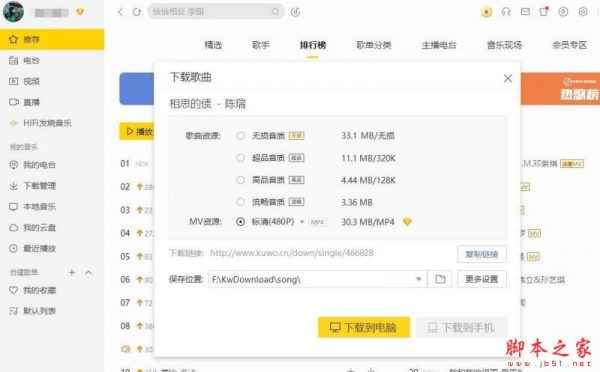Select the 标清(480P) MV radio button
The height and width of the screenshot is (372, 600).
240,222
